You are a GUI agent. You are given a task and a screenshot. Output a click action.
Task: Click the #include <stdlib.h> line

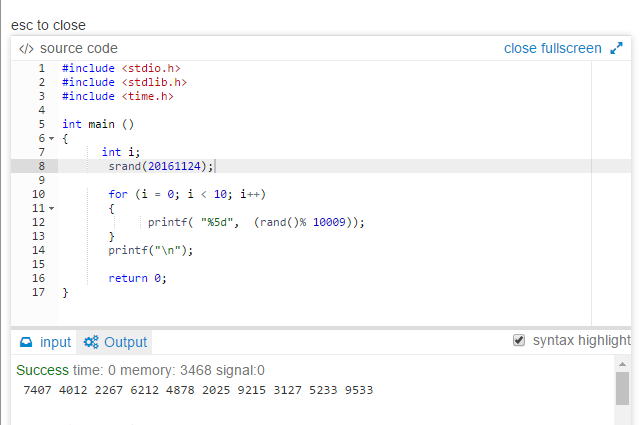[x=124, y=82]
